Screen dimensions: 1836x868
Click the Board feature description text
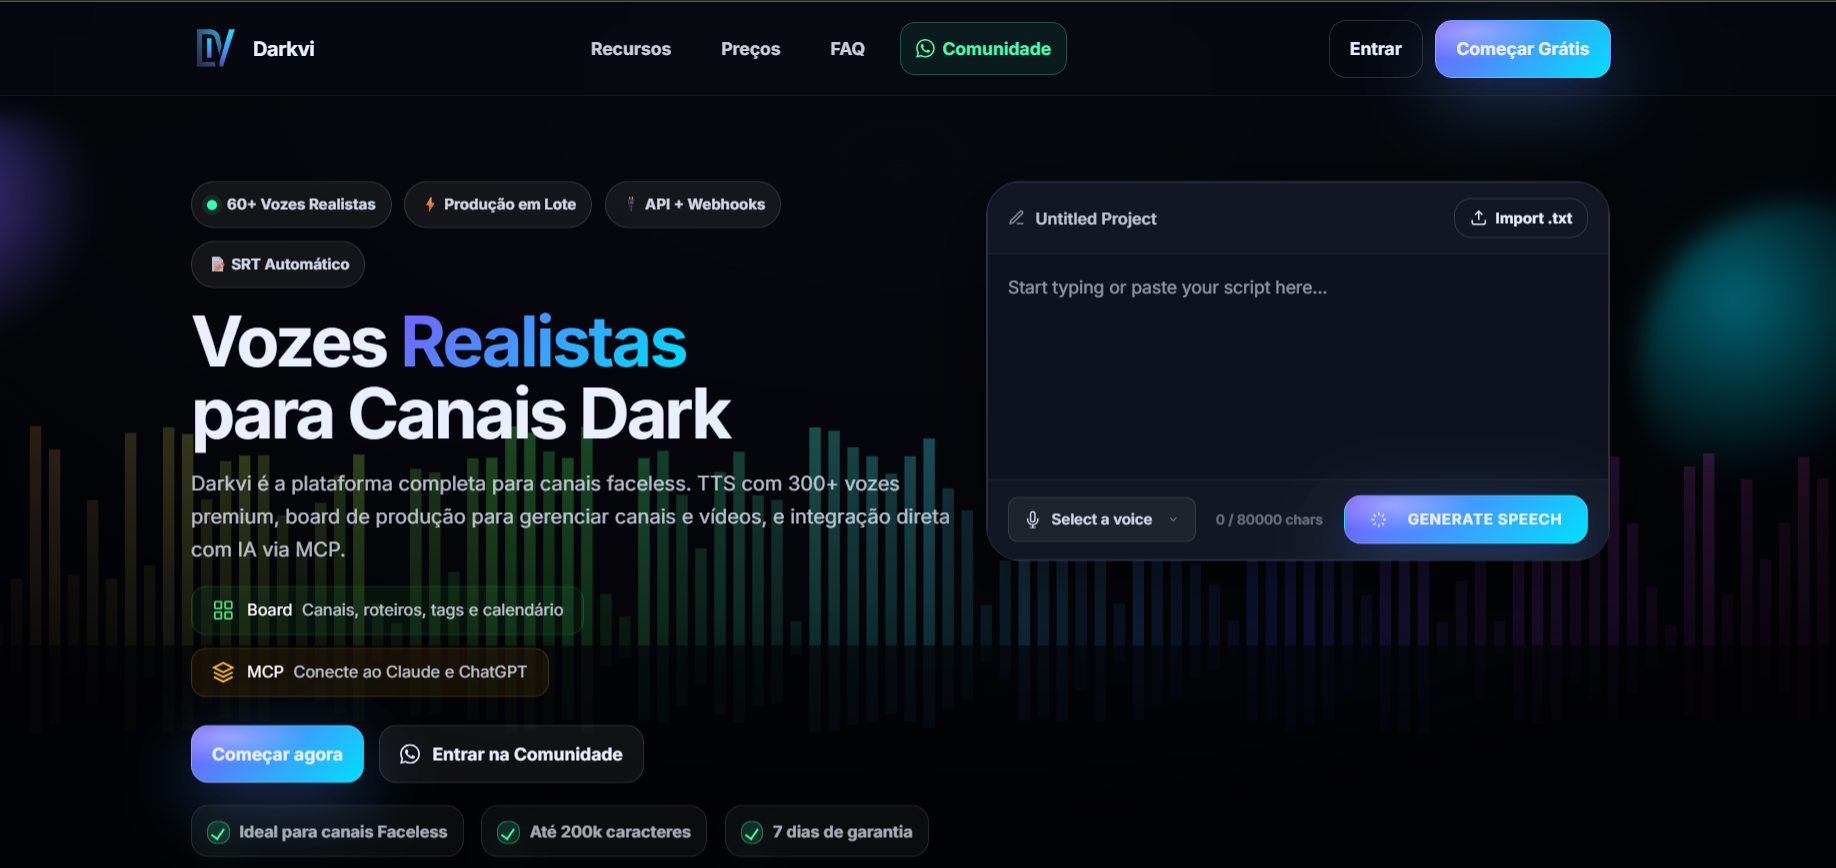(432, 610)
